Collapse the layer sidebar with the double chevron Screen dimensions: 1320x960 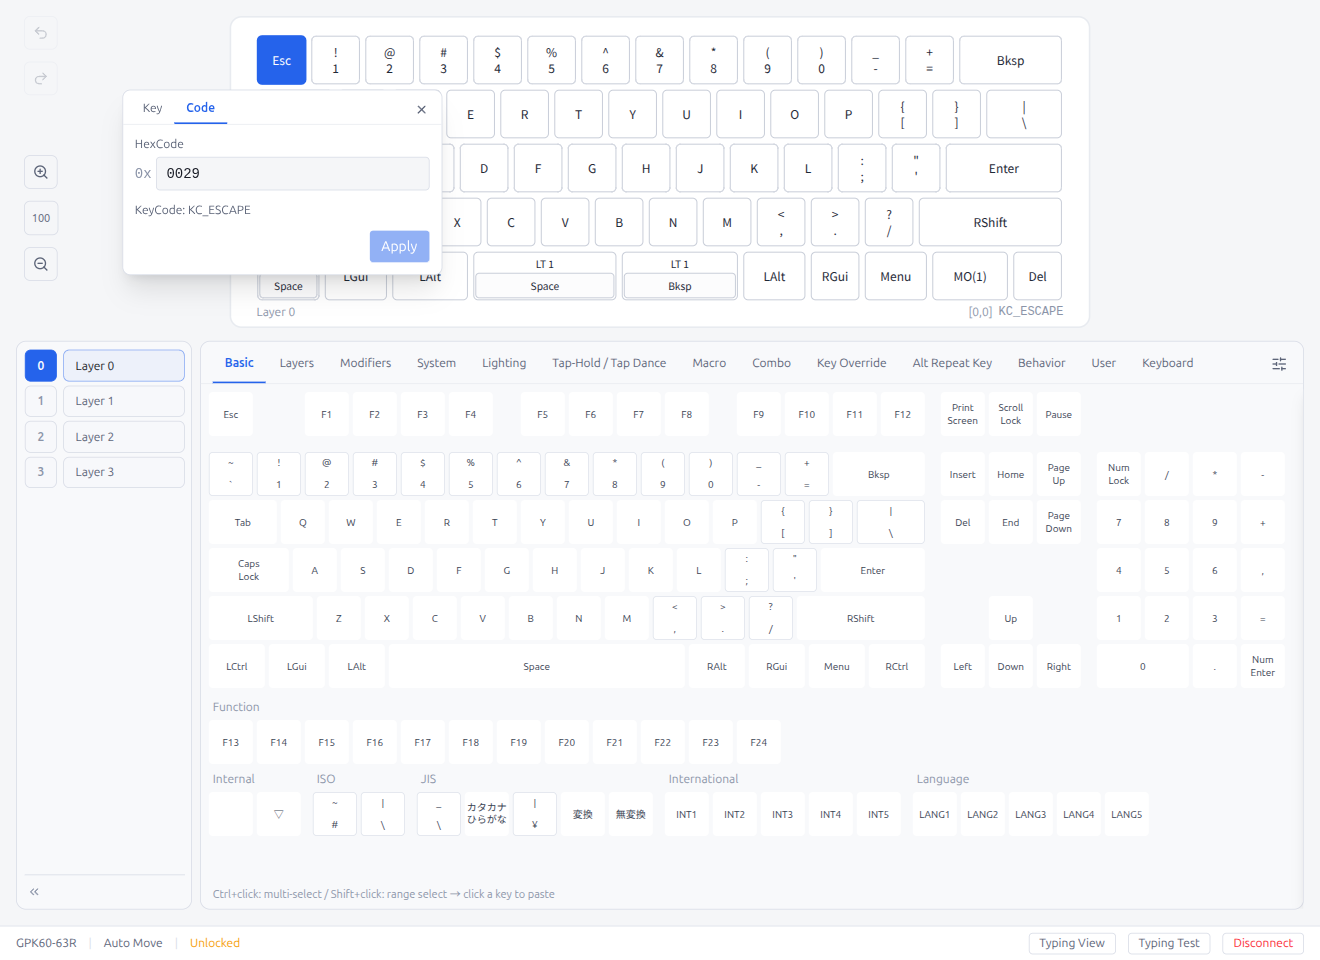tap(33, 891)
